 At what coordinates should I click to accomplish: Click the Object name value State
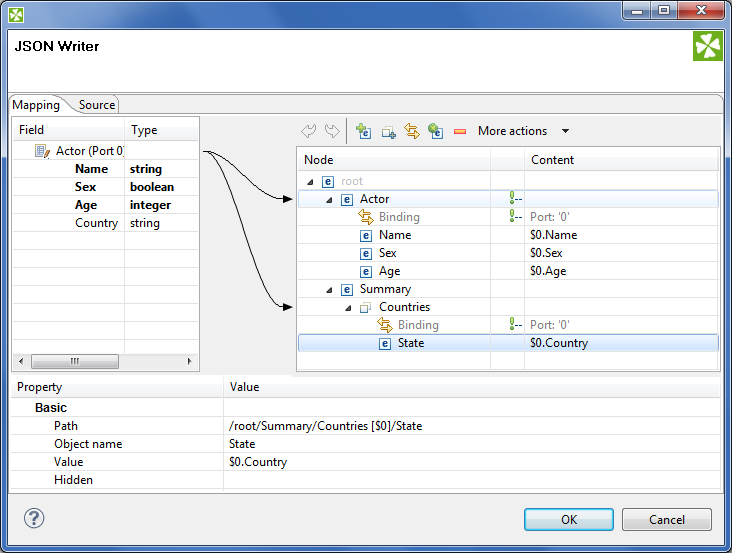pos(242,444)
